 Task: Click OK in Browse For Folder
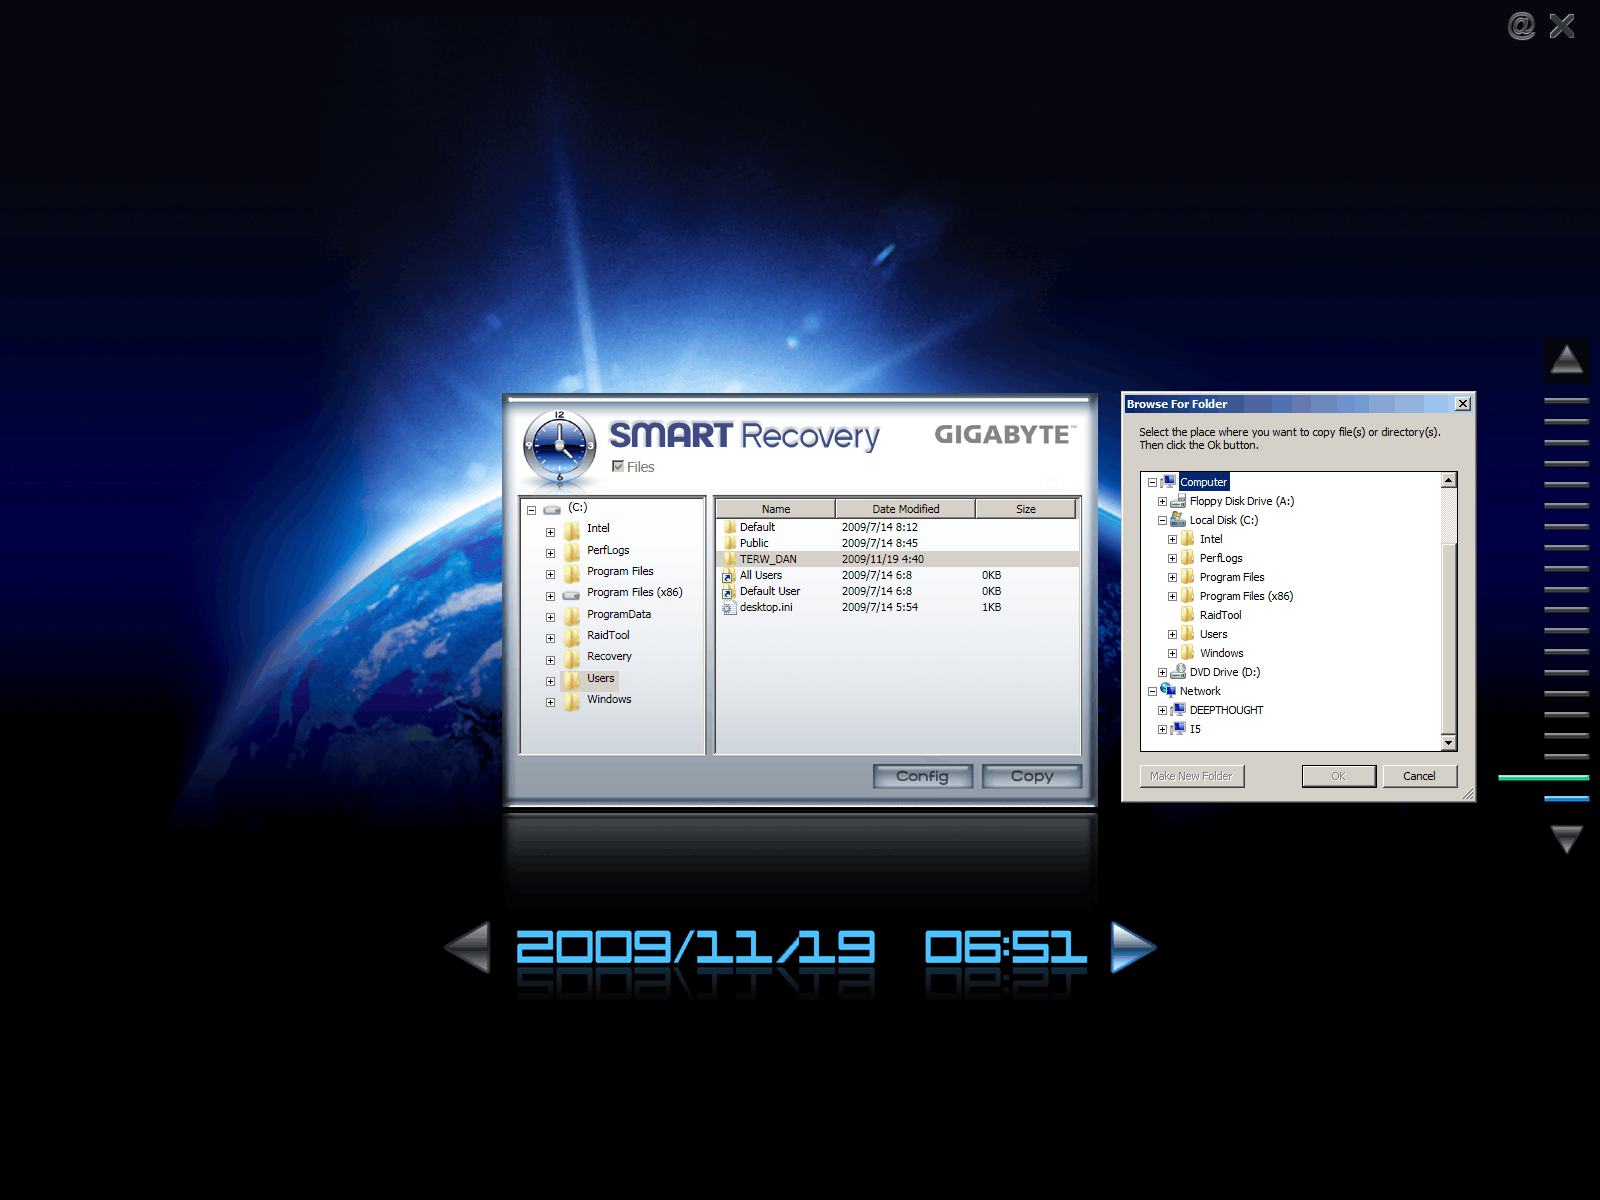[1338, 776]
